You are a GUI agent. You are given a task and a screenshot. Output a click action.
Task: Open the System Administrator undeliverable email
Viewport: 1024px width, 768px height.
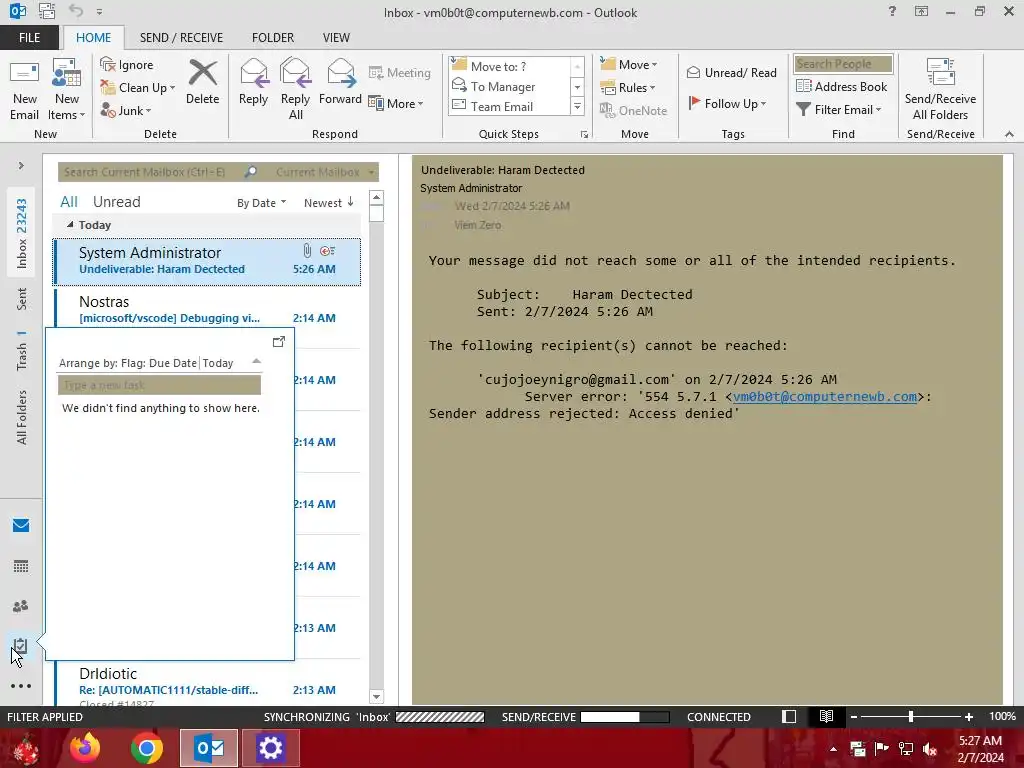pyautogui.click(x=206, y=261)
